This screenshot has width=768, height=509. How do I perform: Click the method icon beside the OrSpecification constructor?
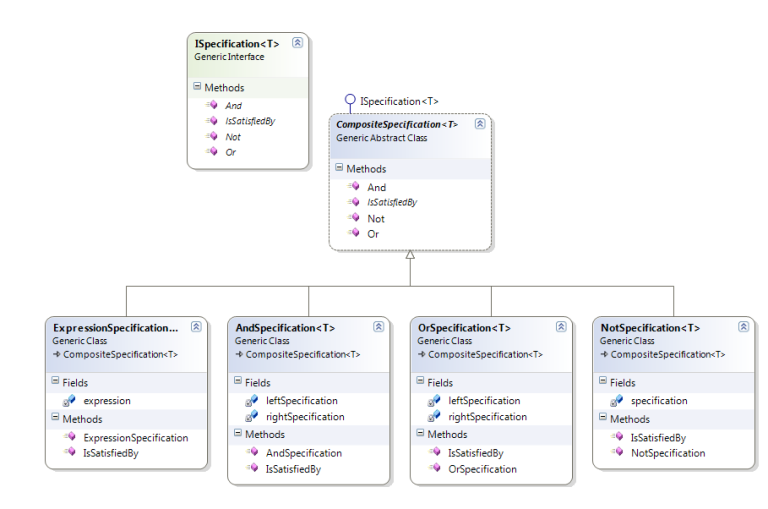[434, 469]
